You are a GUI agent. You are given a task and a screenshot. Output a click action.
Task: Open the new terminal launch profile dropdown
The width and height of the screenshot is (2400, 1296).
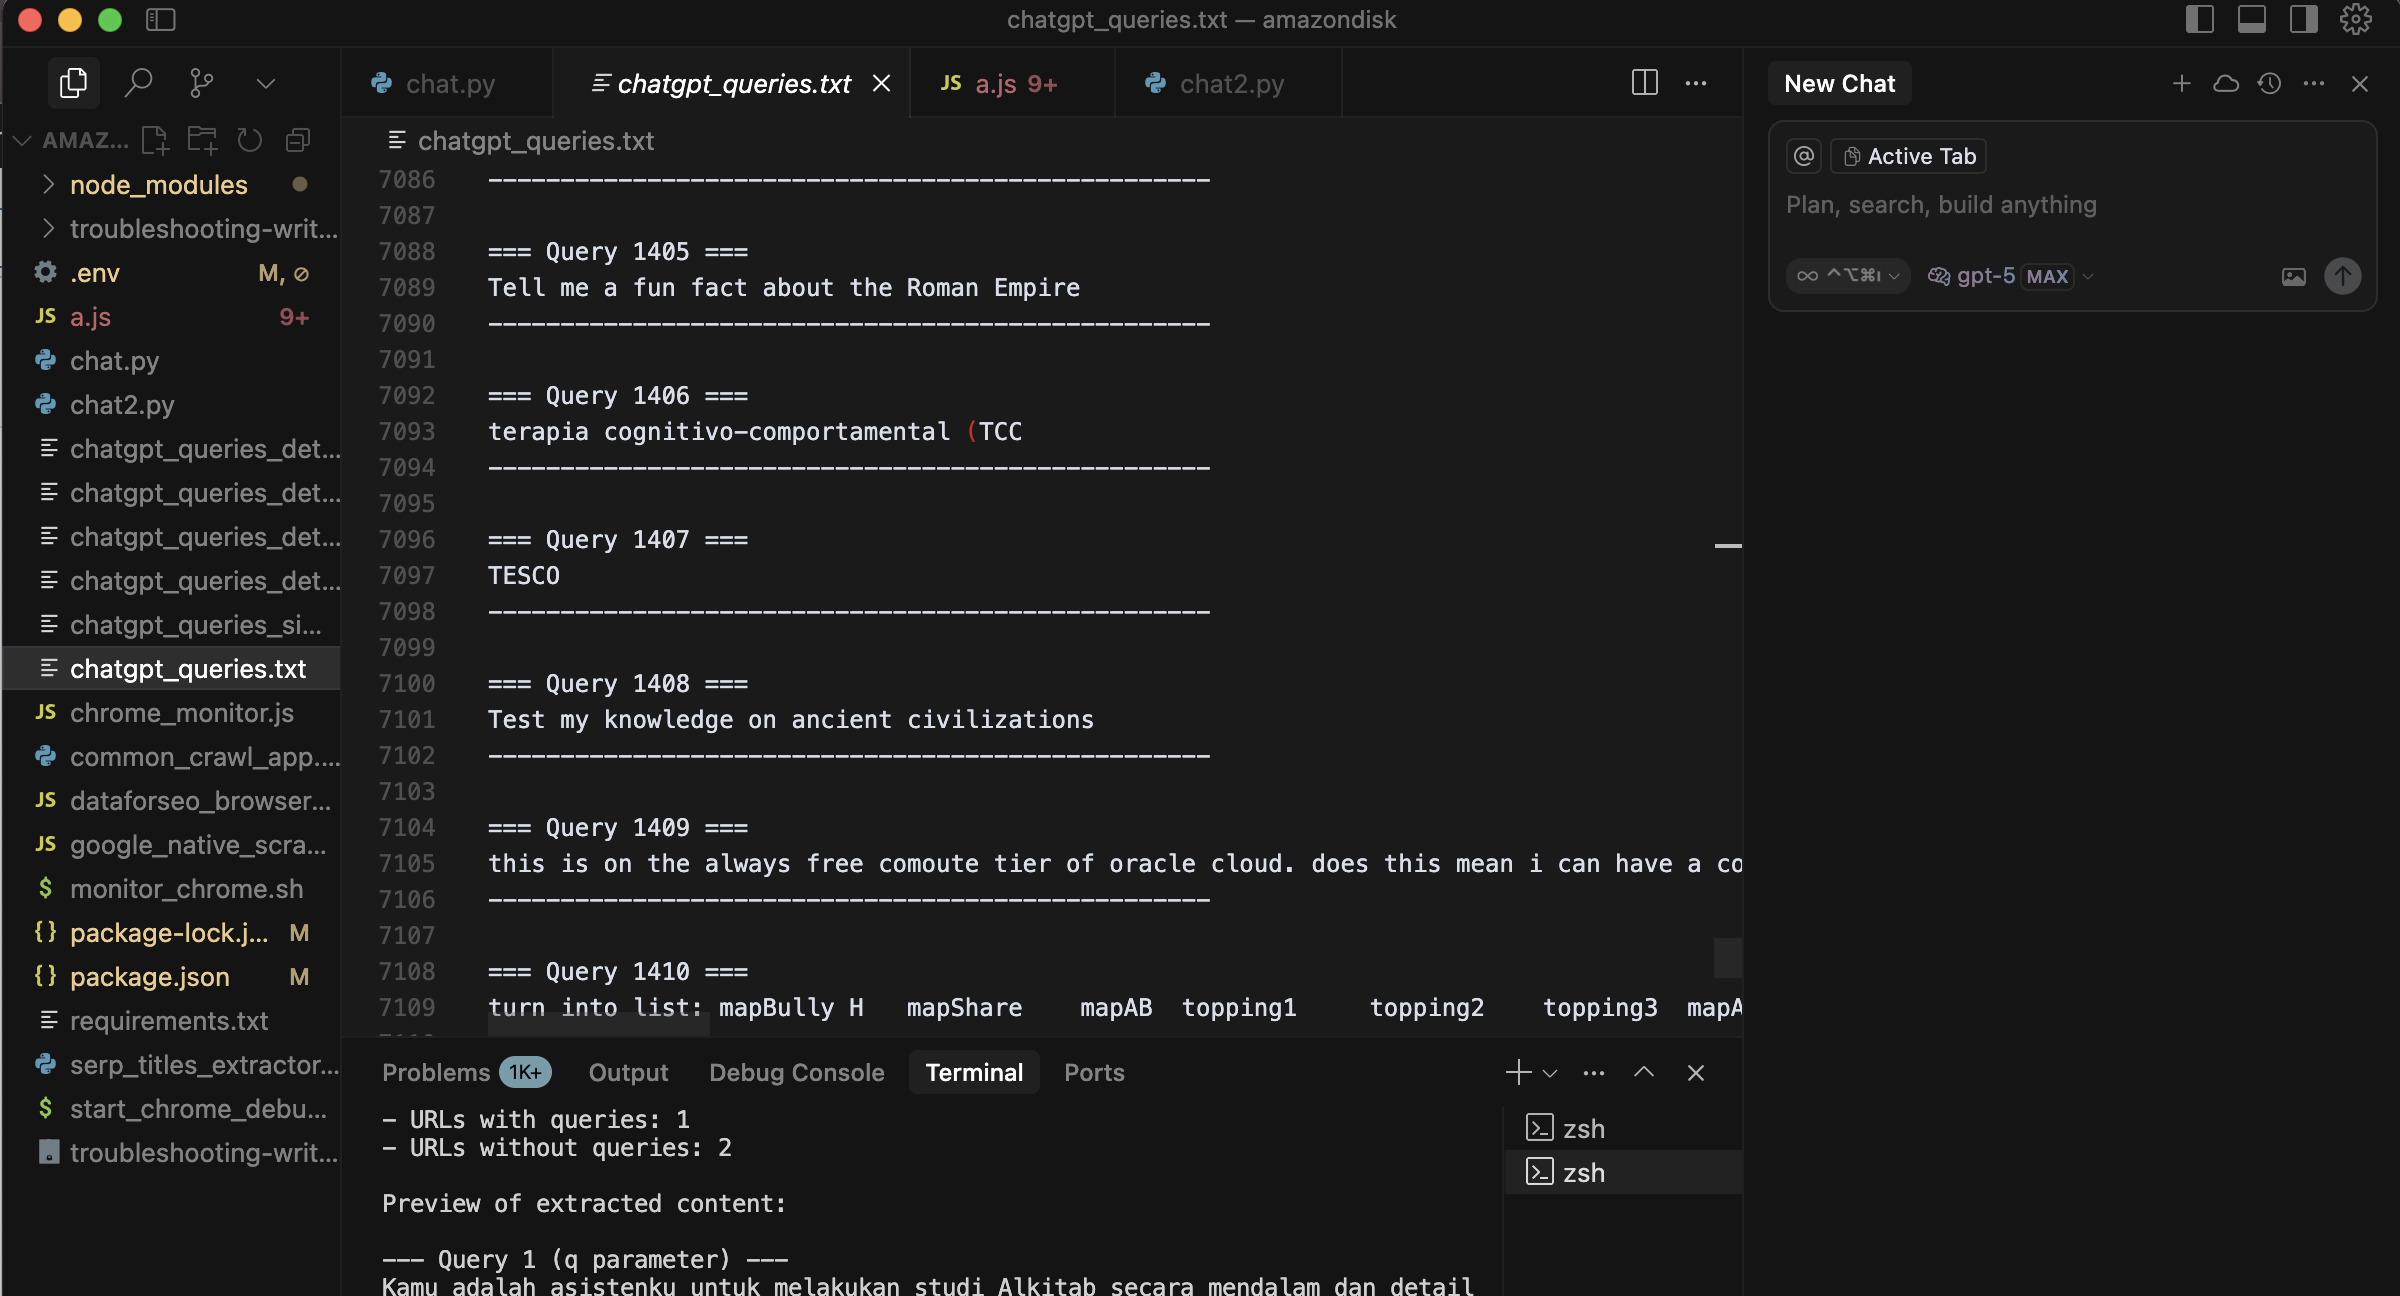point(1550,1073)
